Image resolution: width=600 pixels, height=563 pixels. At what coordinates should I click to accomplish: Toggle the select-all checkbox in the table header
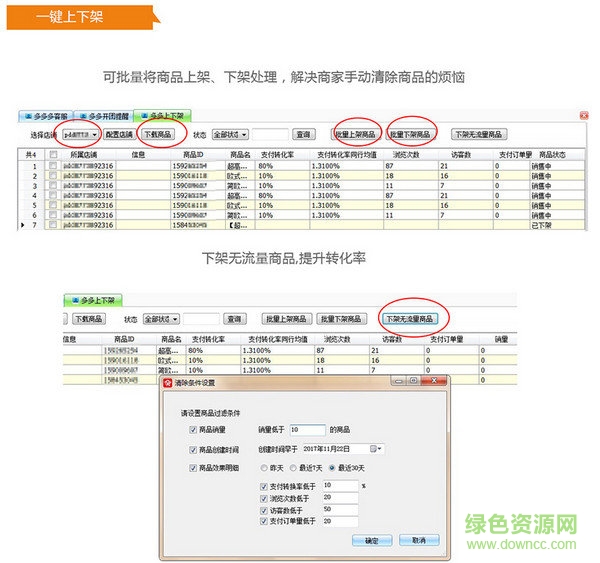click(53, 154)
